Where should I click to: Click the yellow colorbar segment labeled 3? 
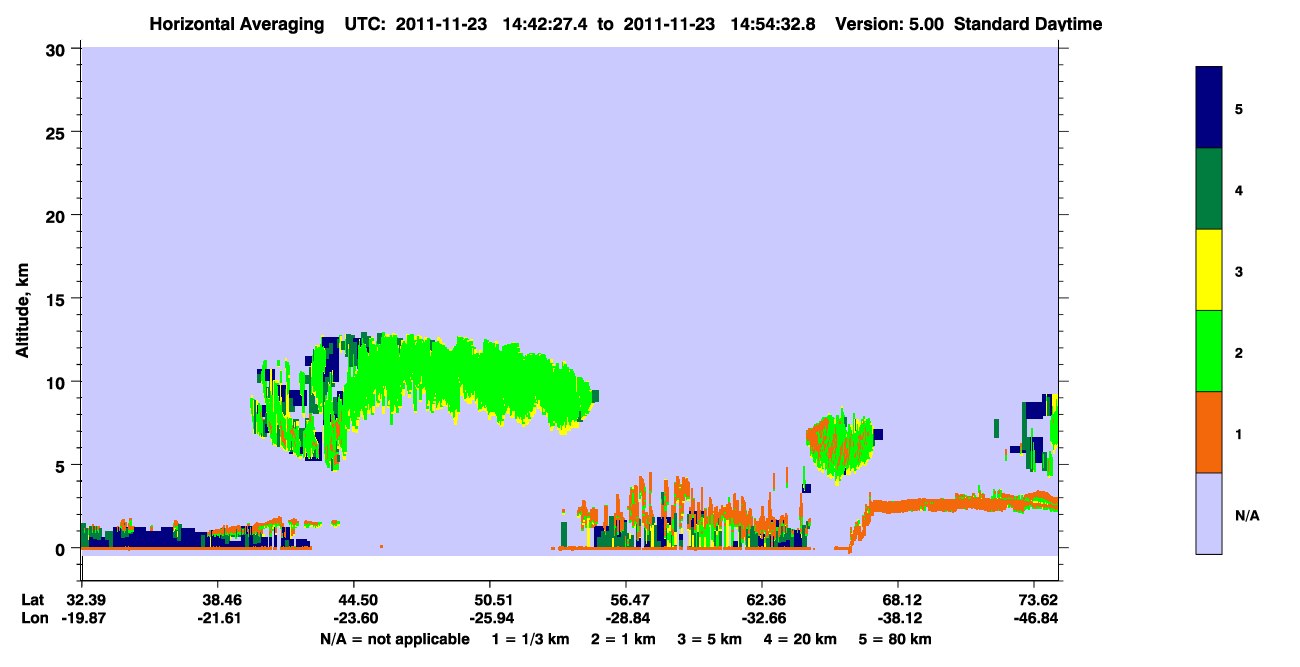pyautogui.click(x=1209, y=270)
